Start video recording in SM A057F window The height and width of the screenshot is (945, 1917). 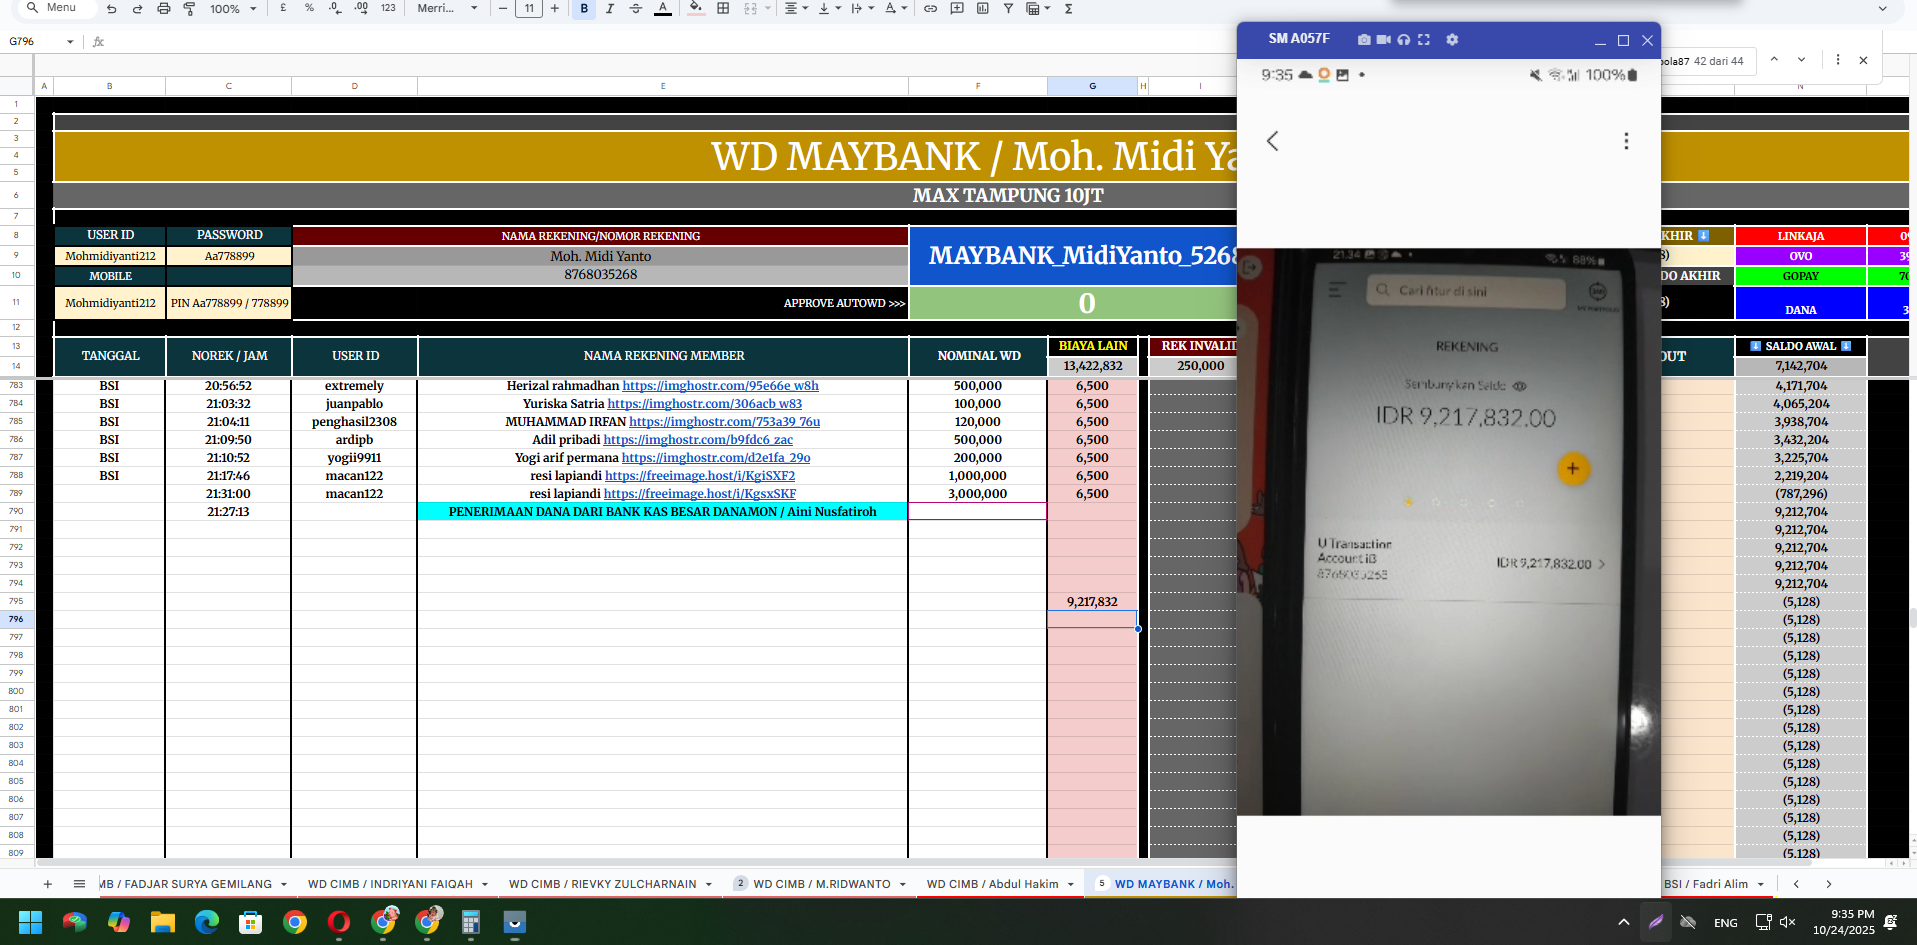pyautogui.click(x=1384, y=39)
